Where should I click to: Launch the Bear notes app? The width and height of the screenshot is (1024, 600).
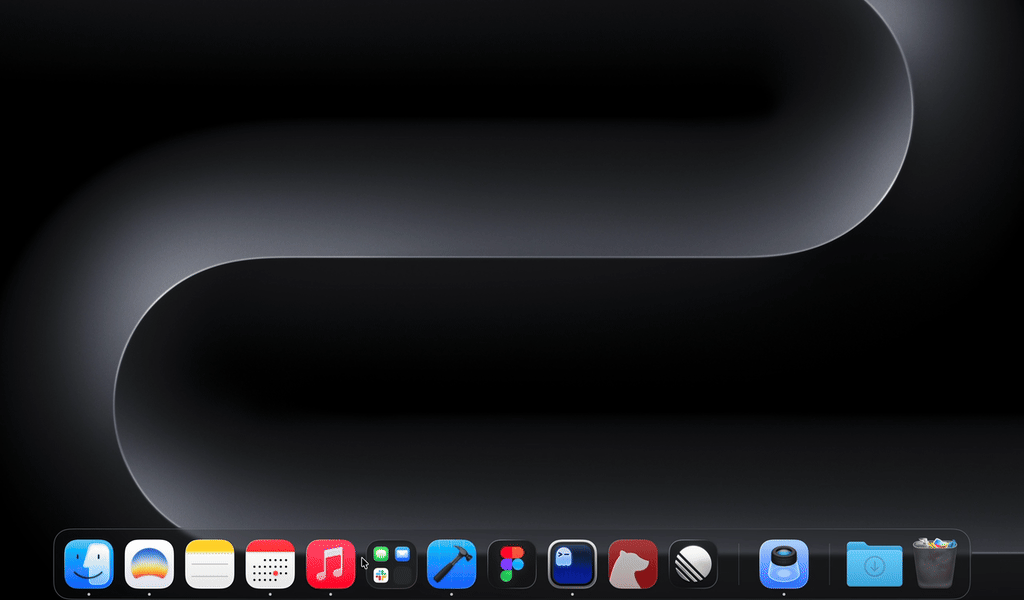coord(633,564)
